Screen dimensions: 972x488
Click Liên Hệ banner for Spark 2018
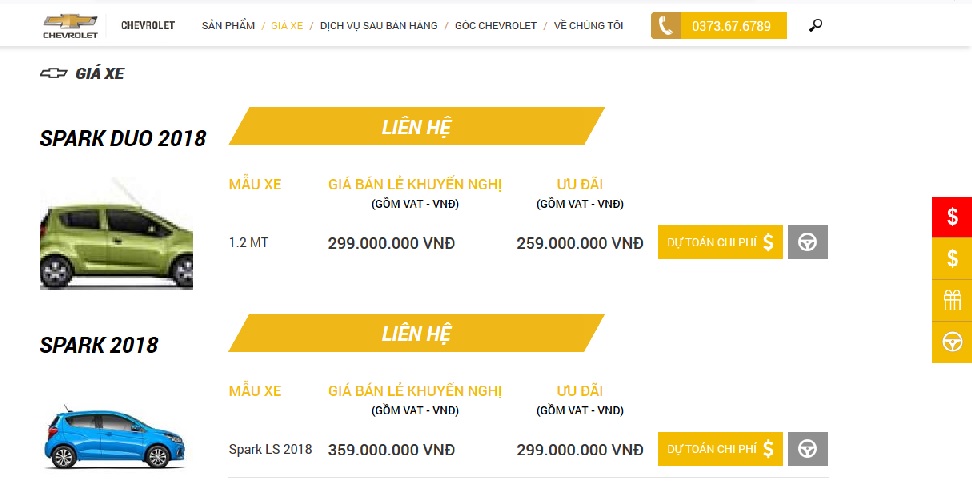pos(417,333)
